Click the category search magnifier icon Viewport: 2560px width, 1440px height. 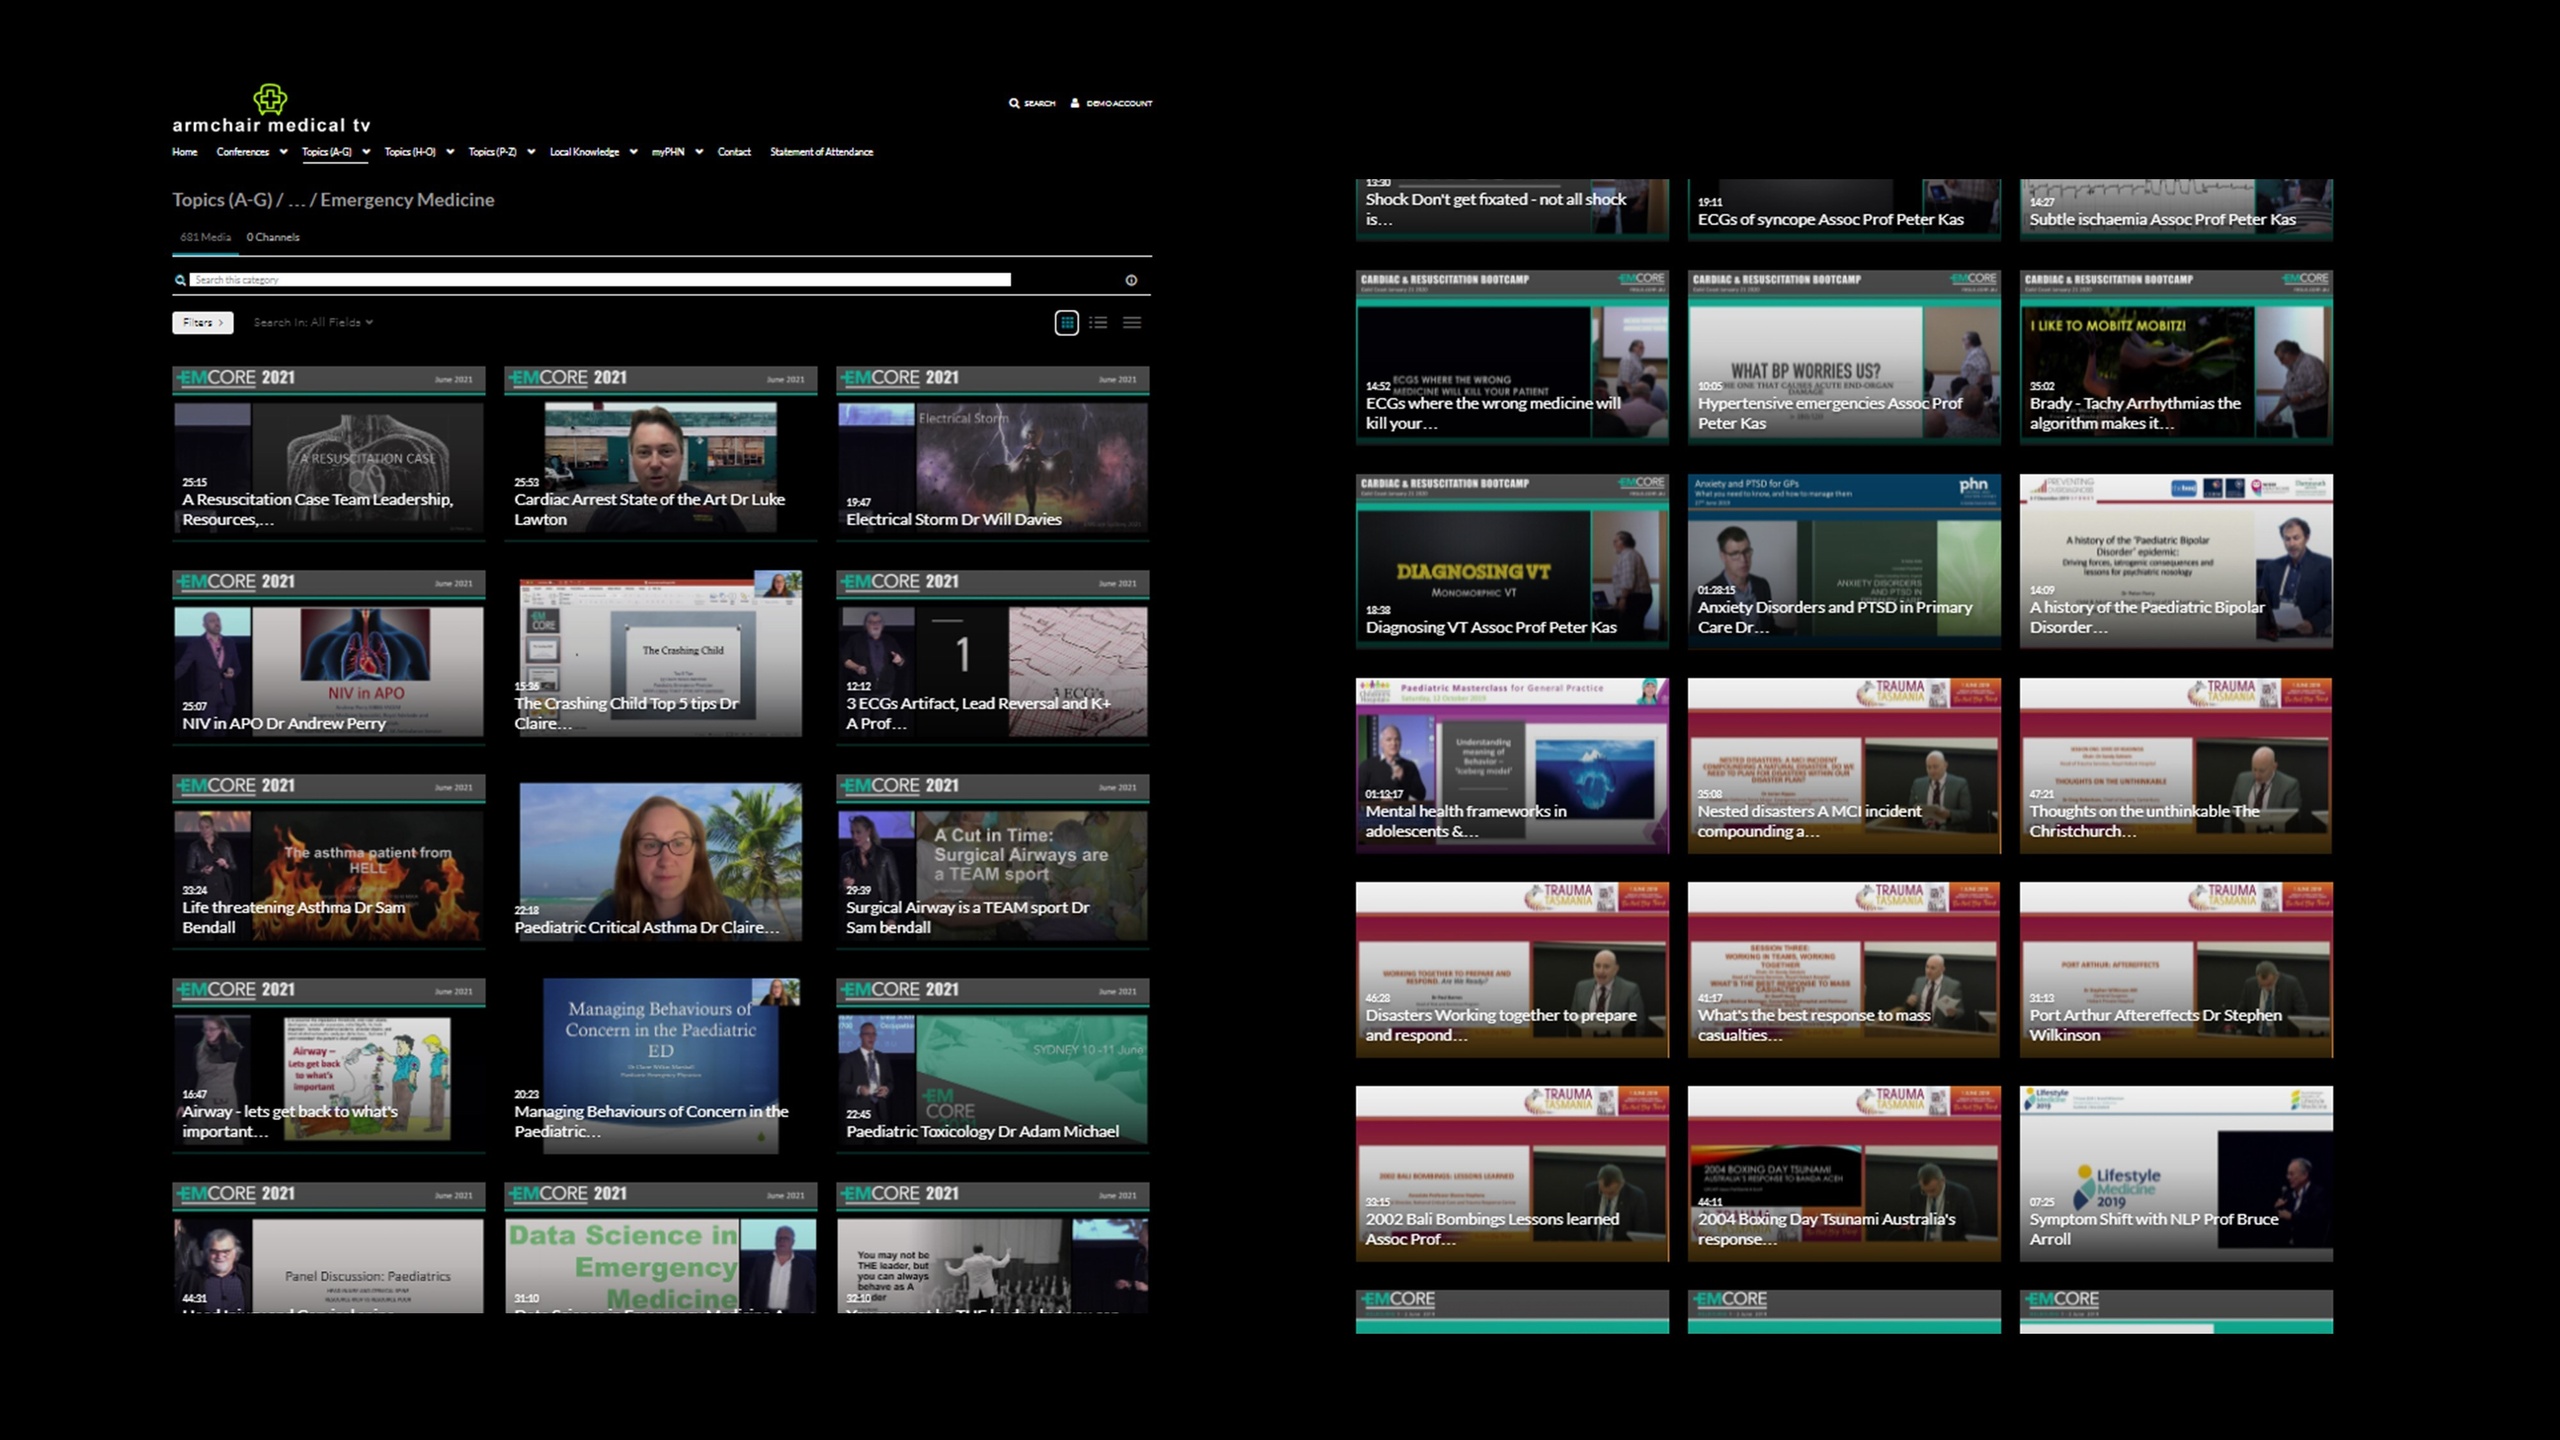(180, 280)
